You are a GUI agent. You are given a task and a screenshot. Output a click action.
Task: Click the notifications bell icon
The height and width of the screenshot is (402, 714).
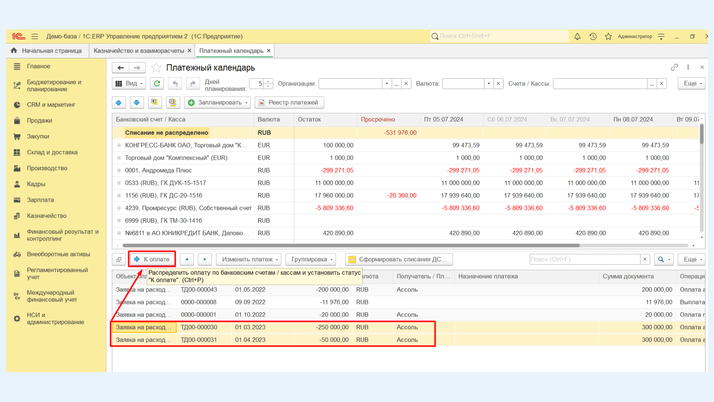[x=577, y=36]
